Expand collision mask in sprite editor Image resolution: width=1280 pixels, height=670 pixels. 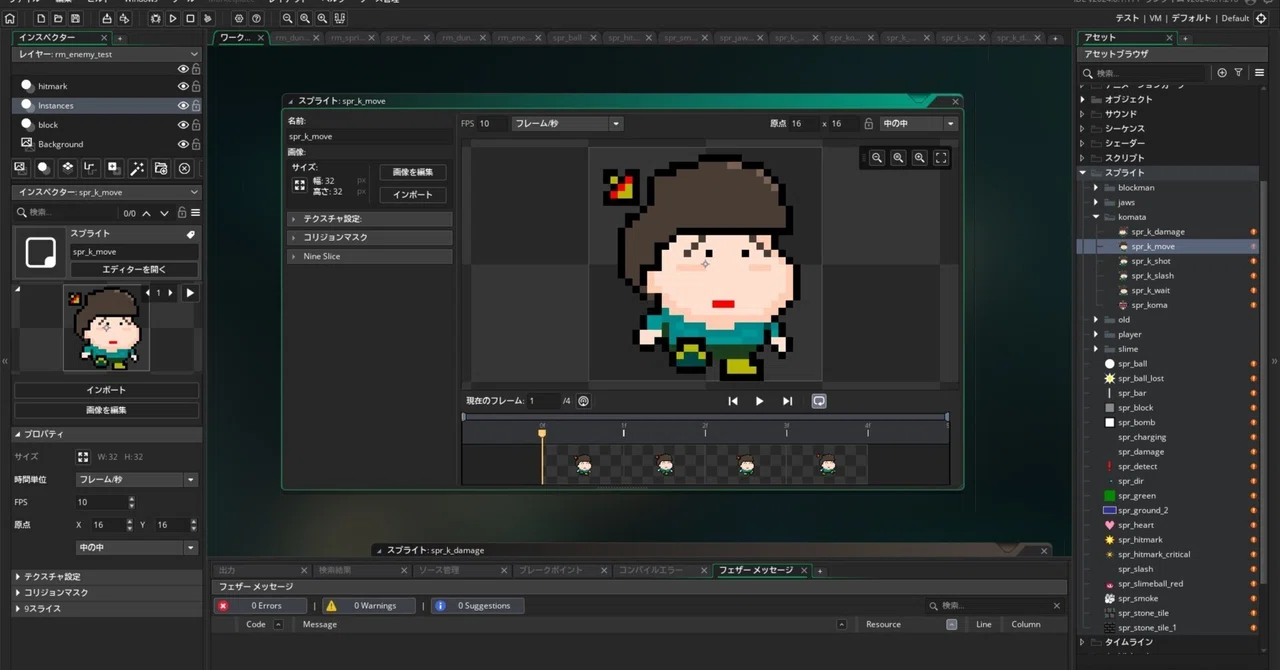click(x=369, y=237)
